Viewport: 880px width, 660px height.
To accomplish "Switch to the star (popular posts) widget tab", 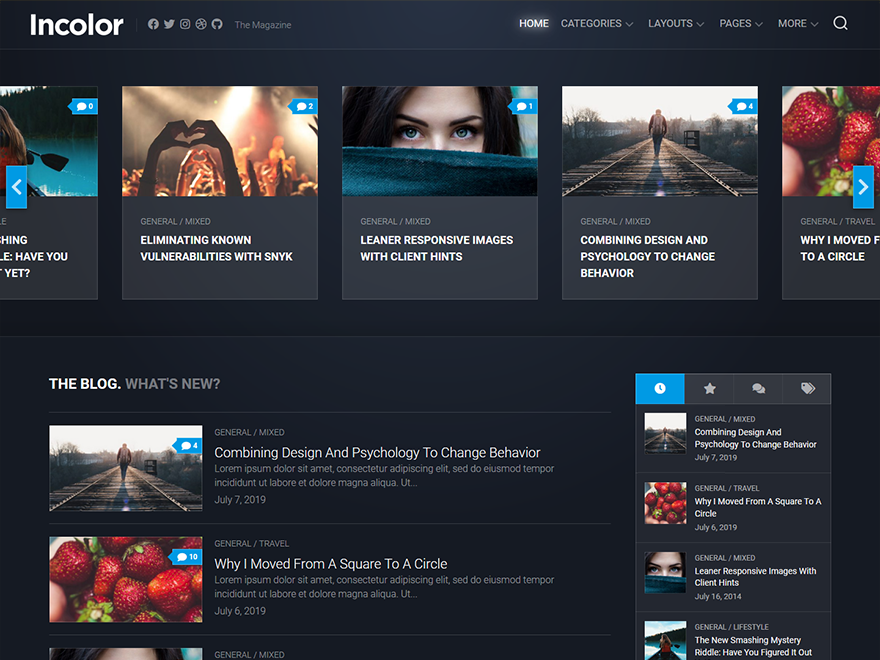I will click(x=709, y=389).
